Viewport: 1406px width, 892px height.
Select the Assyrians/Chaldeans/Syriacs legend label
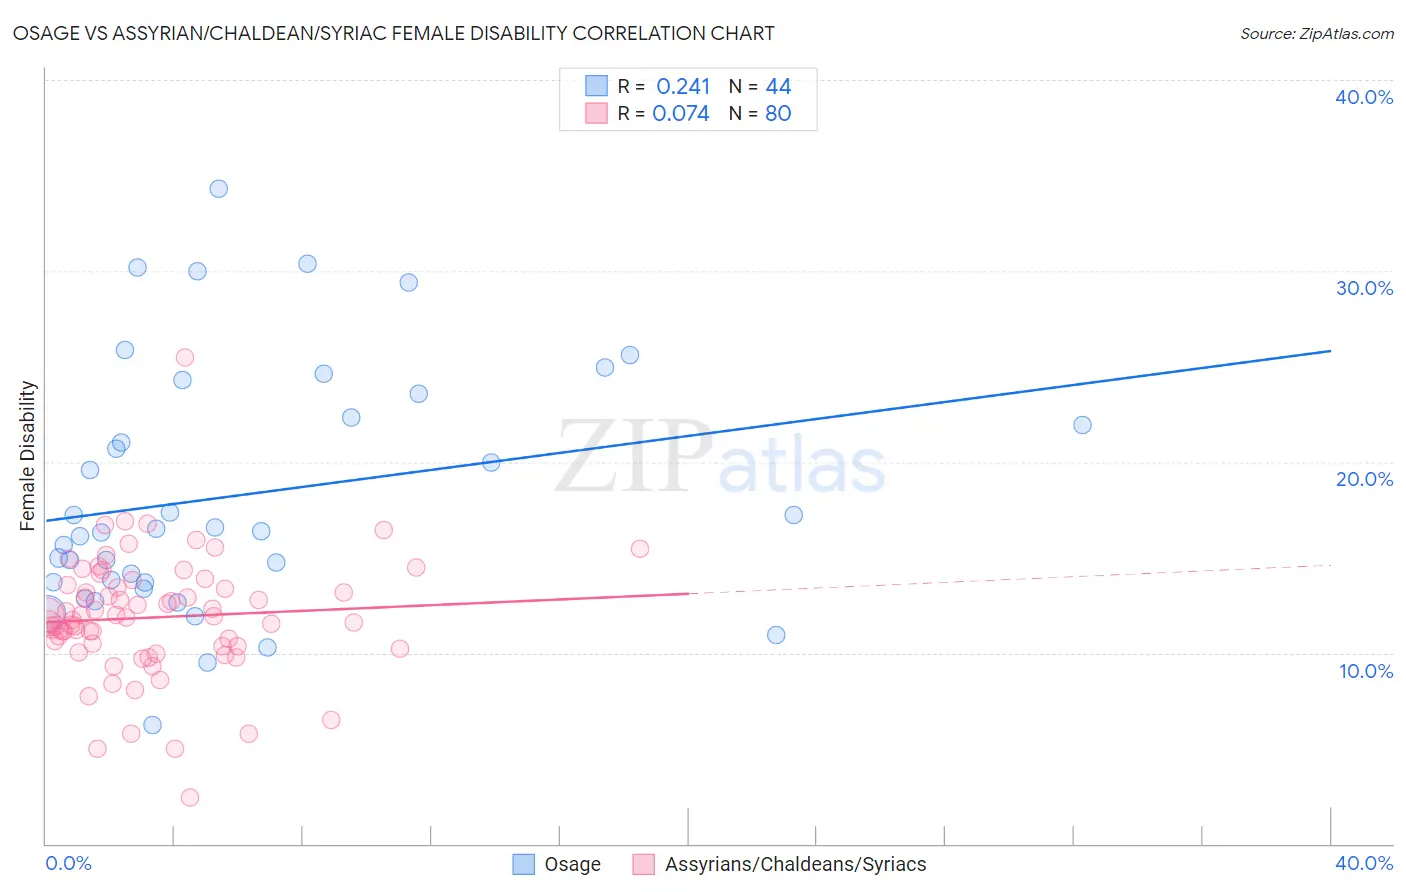point(795,864)
